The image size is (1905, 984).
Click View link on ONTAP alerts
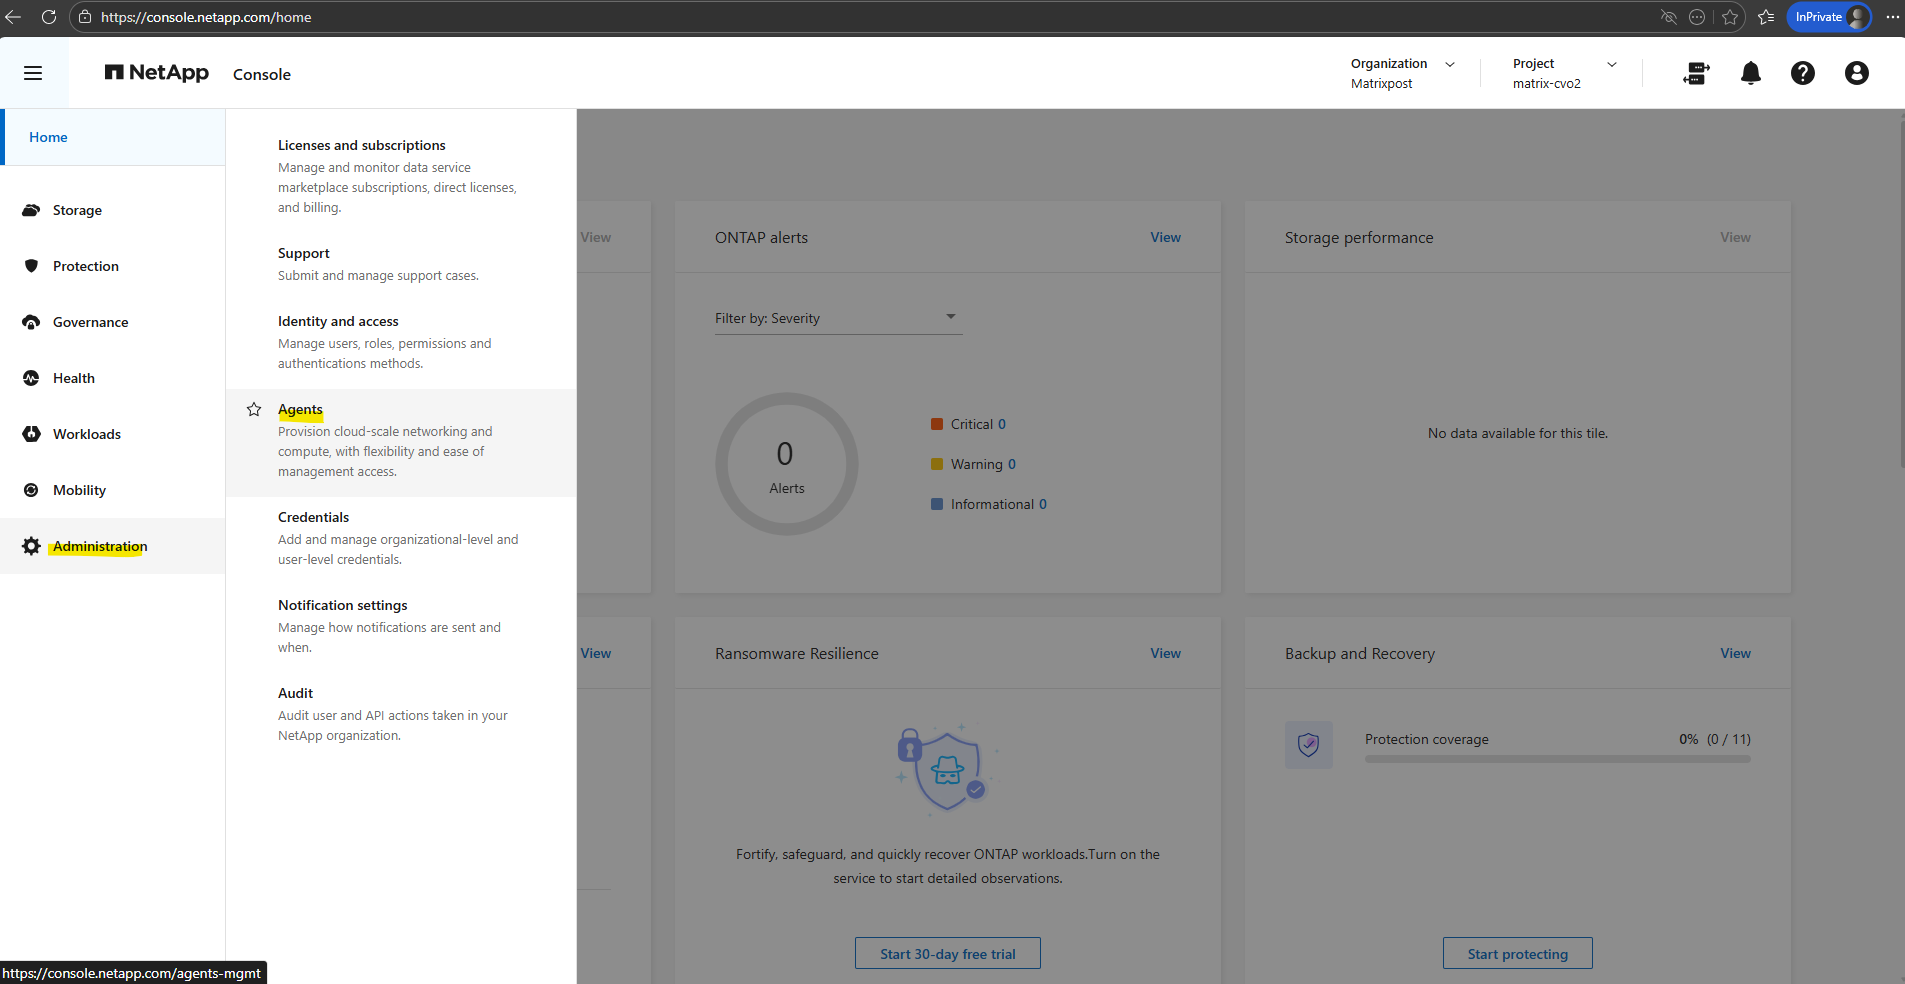[x=1165, y=237]
